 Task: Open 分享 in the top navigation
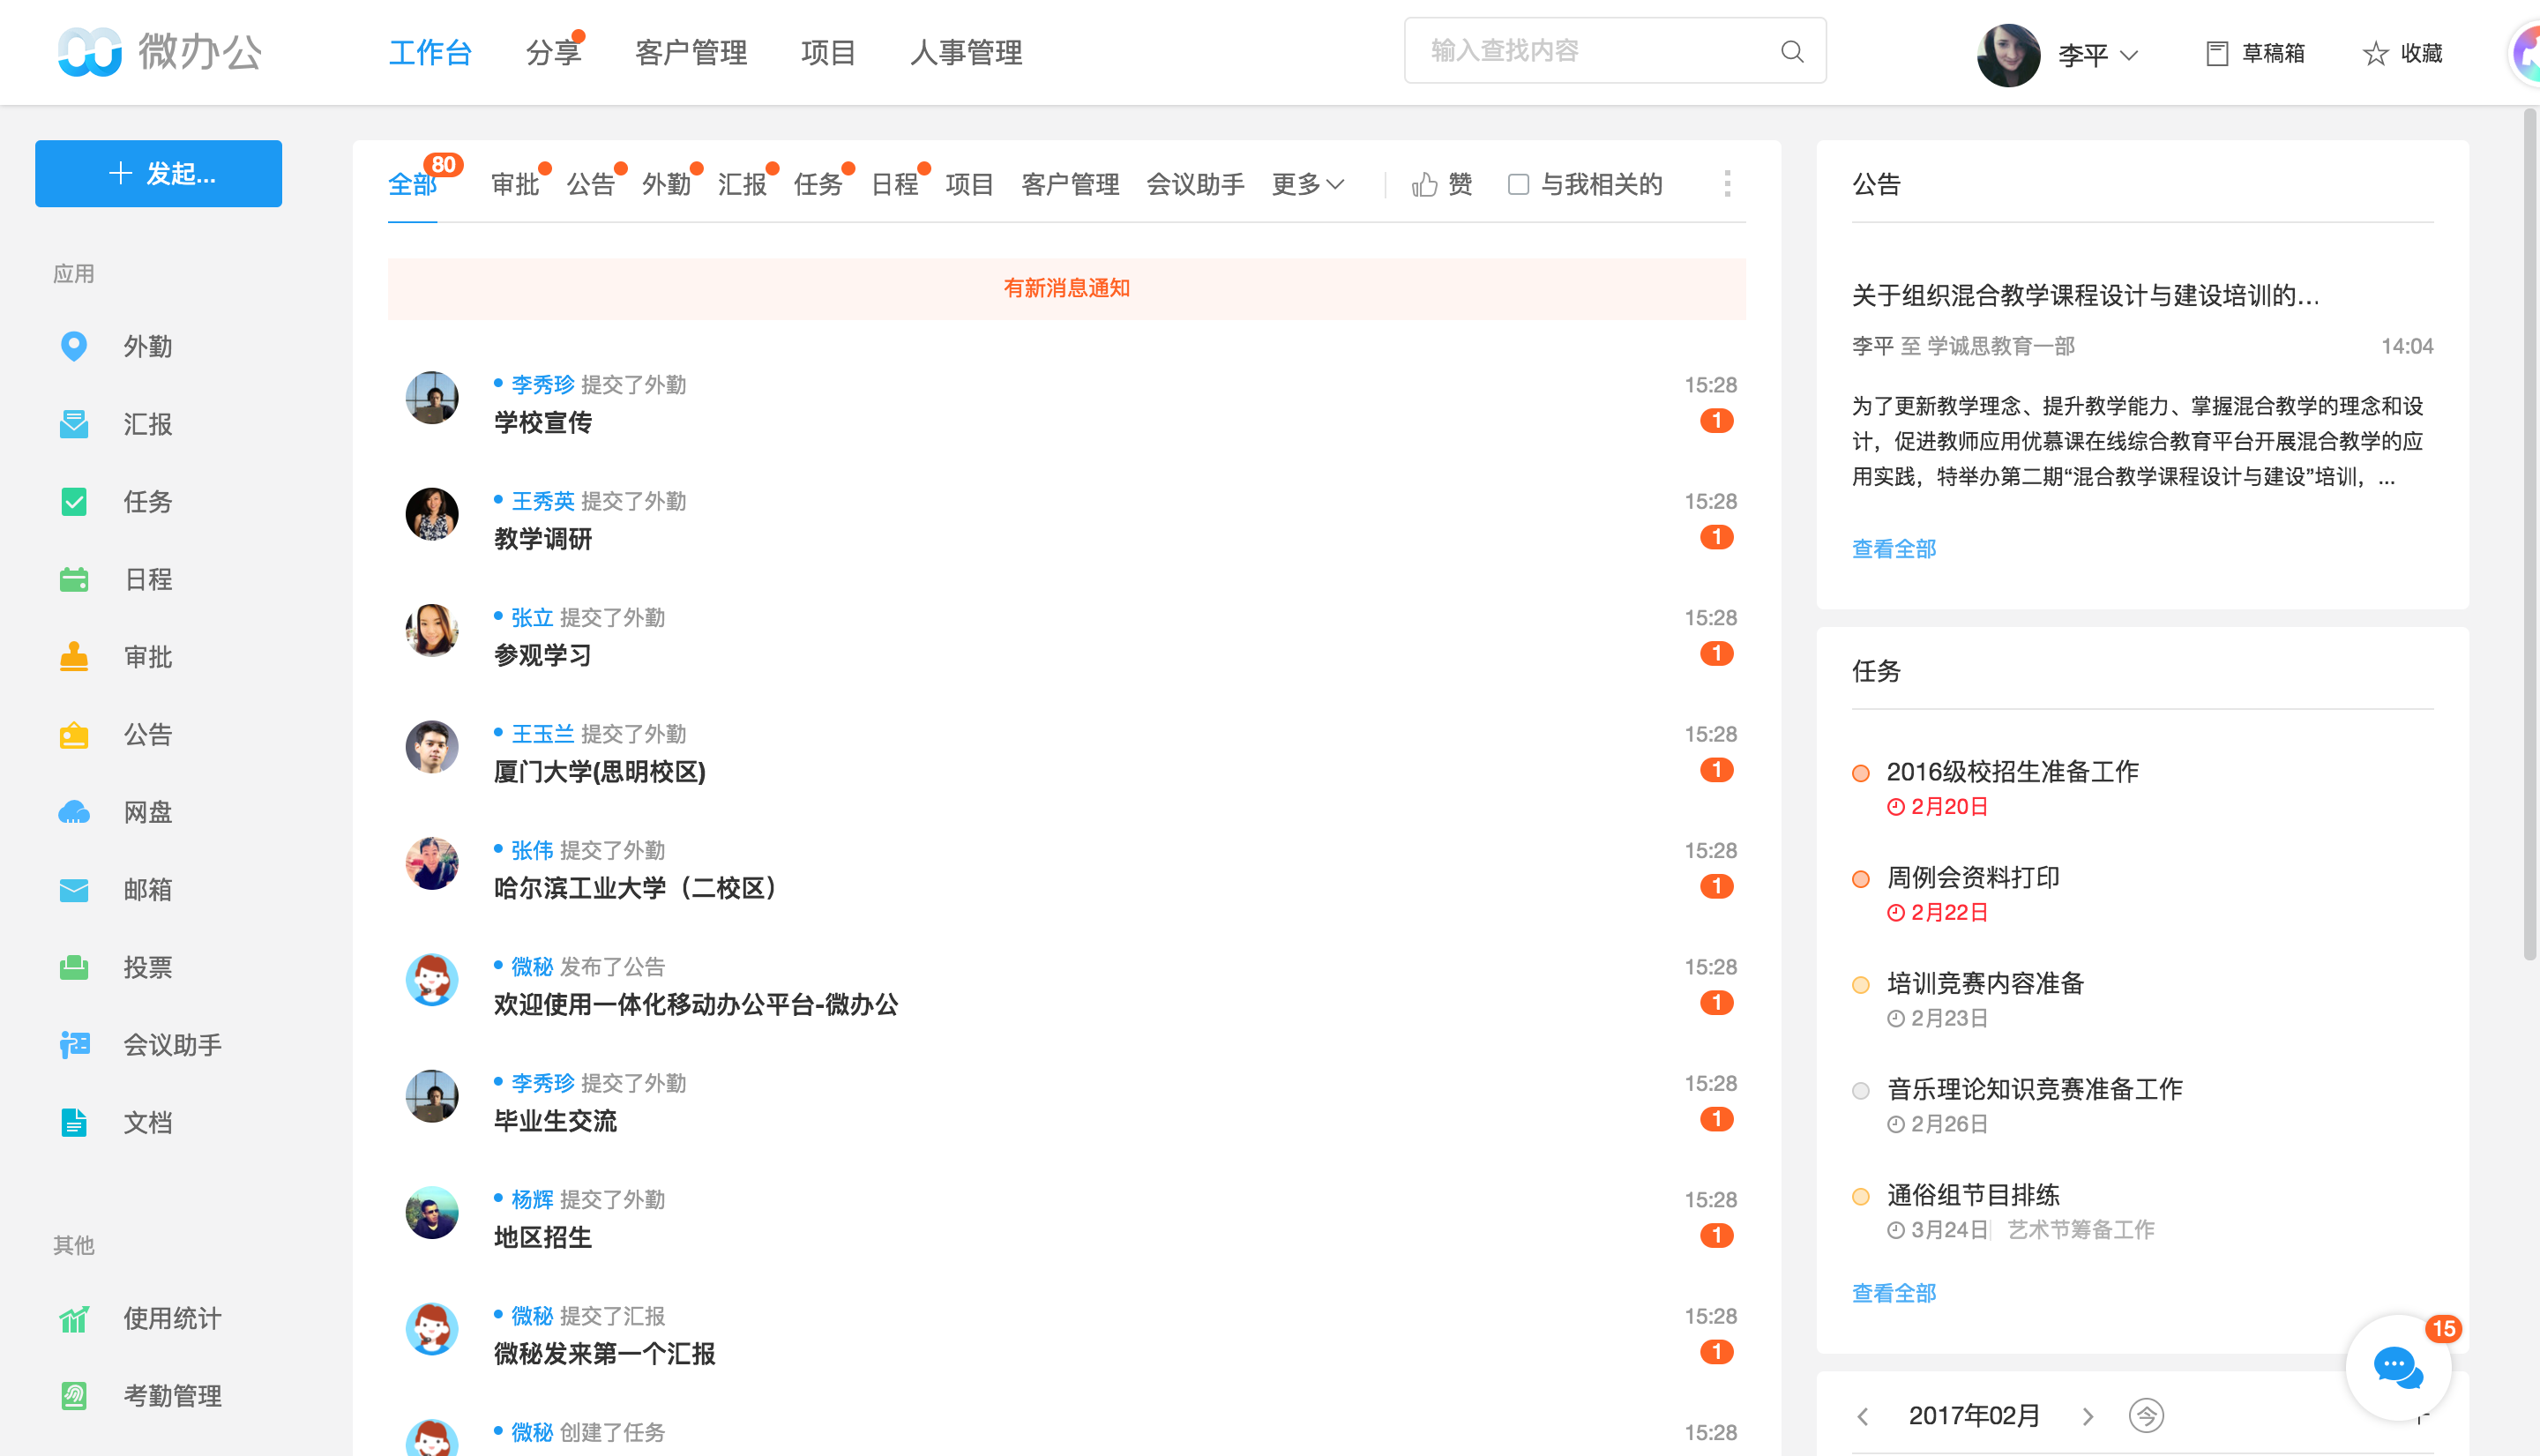553,52
